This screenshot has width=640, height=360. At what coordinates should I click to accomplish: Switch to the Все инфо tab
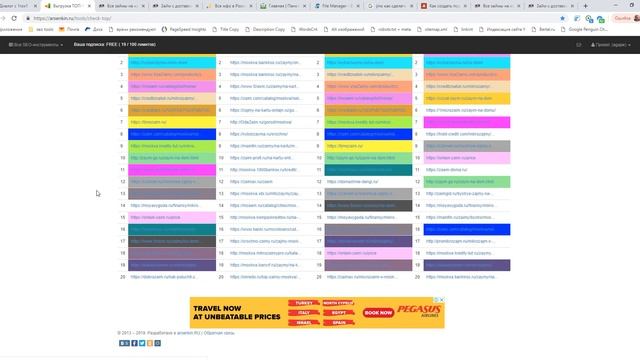(x=229, y=6)
